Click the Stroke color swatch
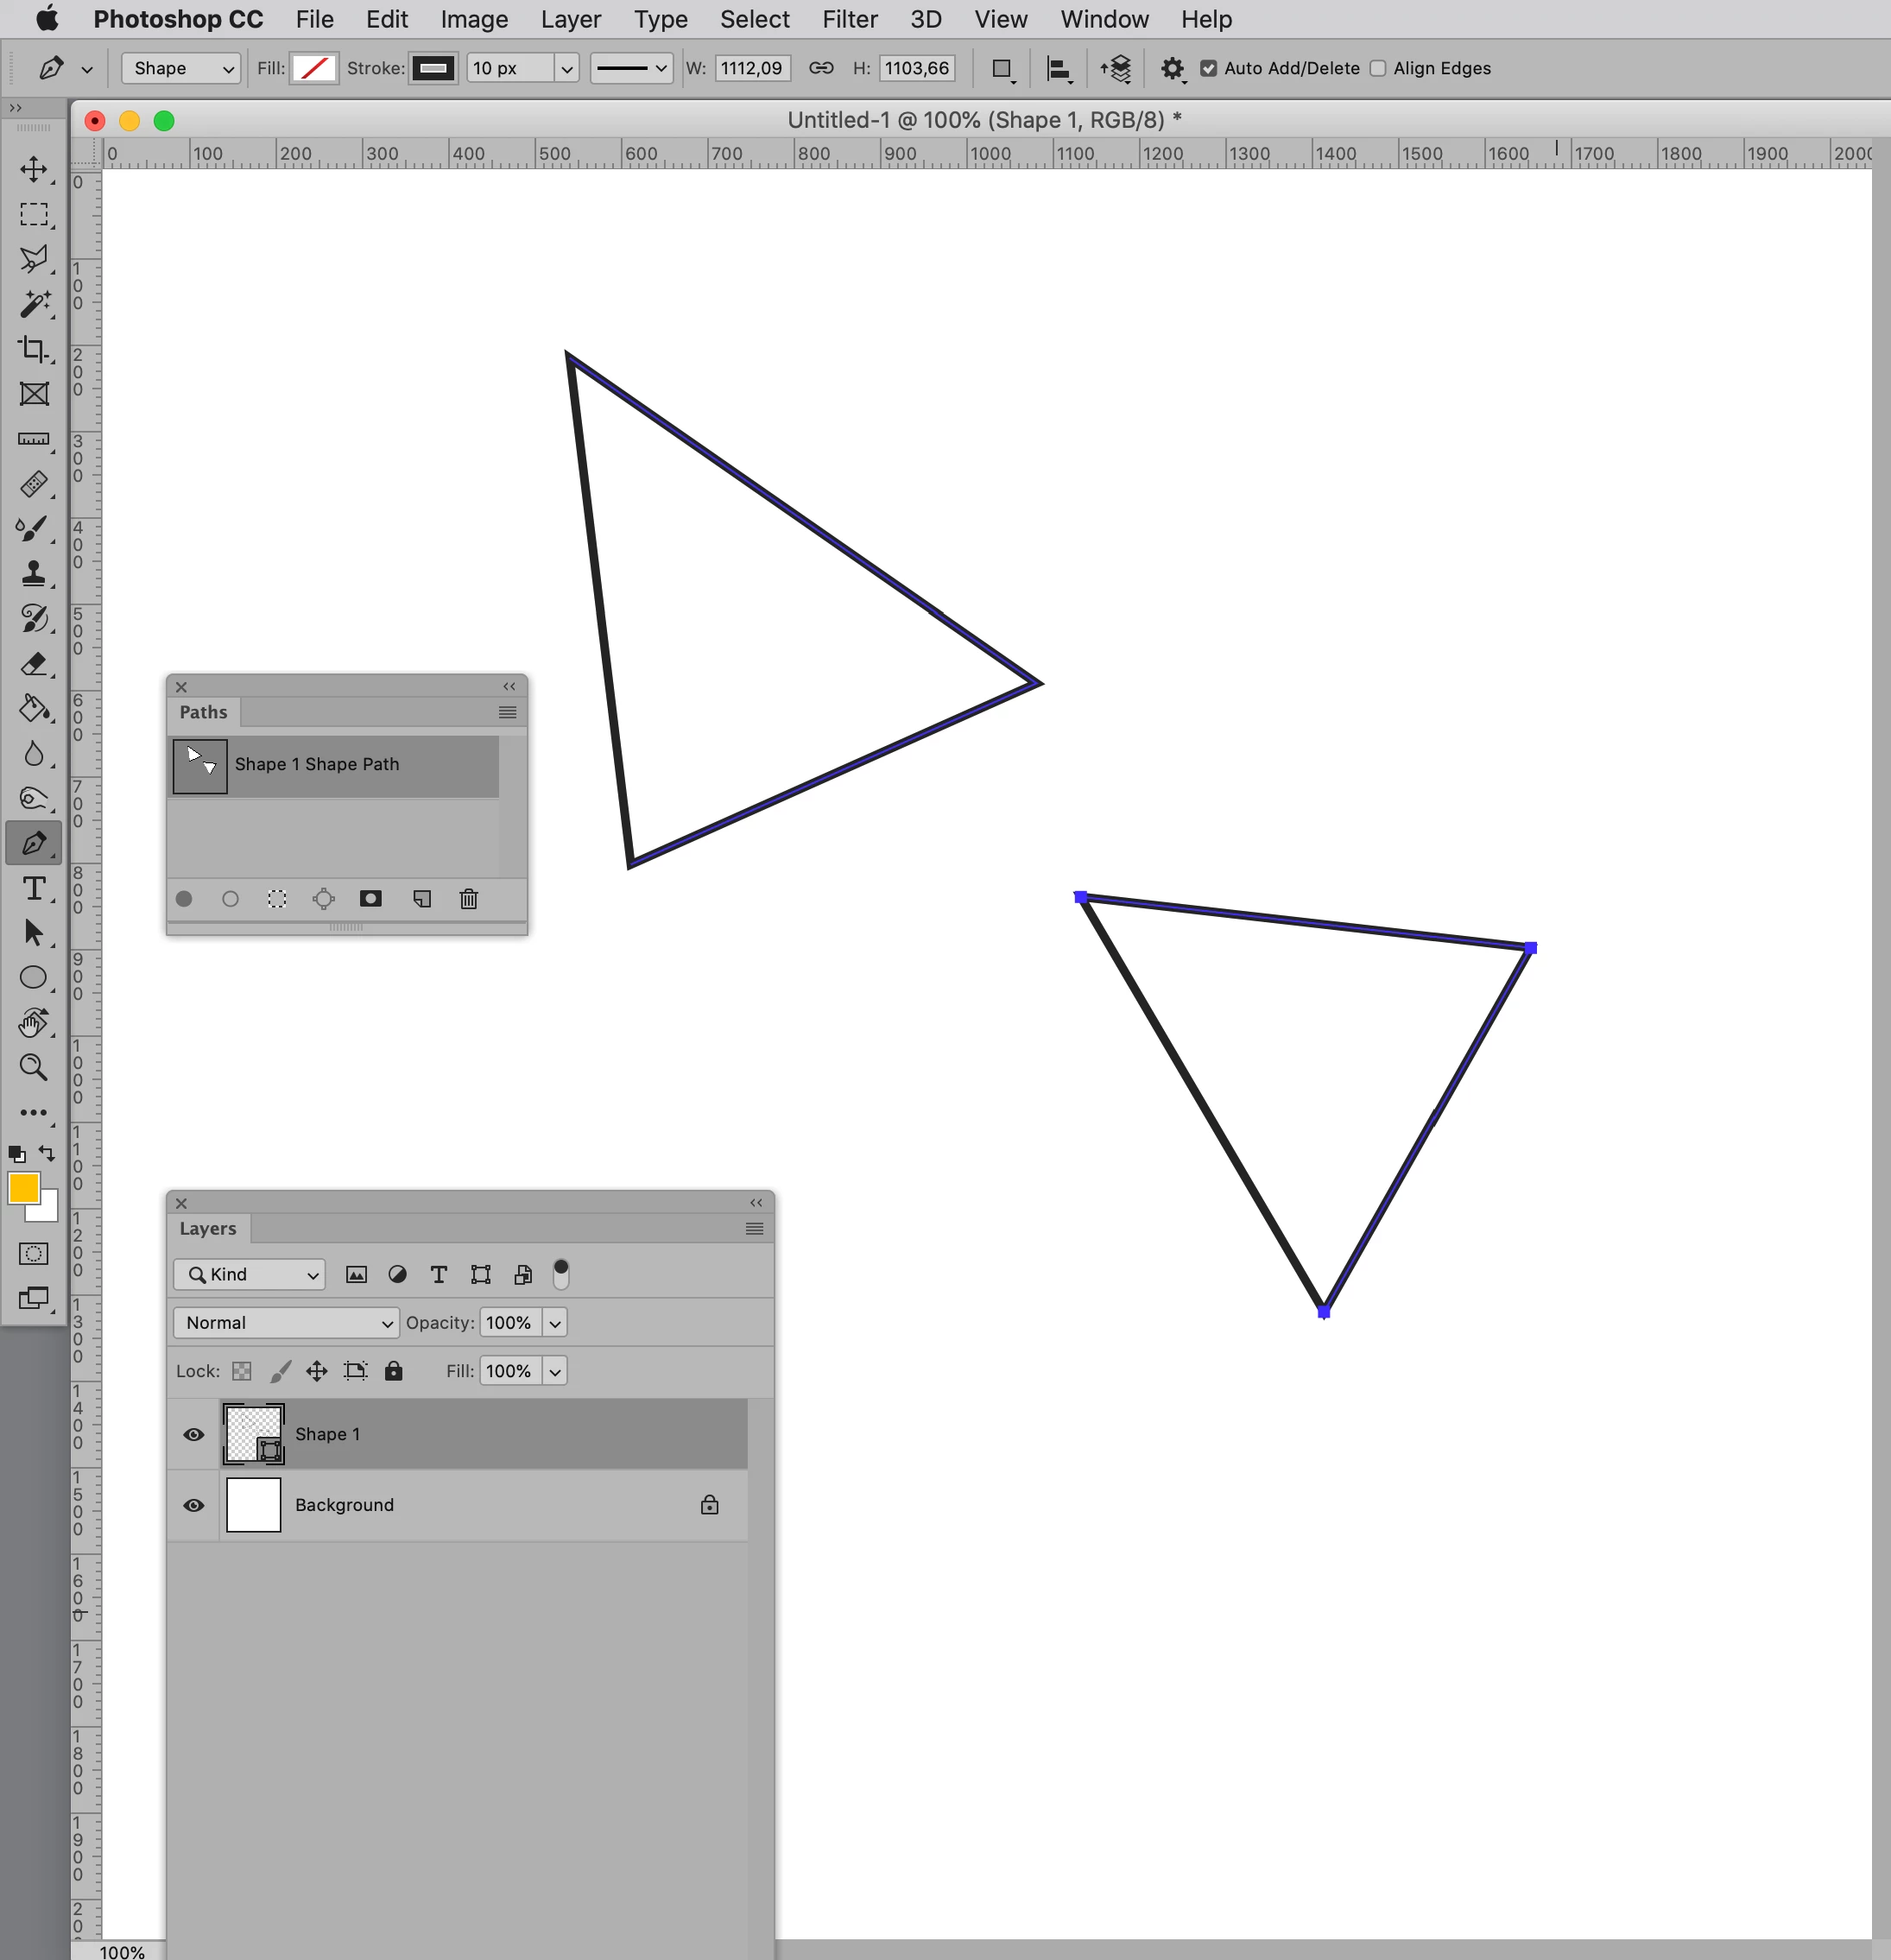This screenshot has height=1960, width=1891. tap(433, 68)
